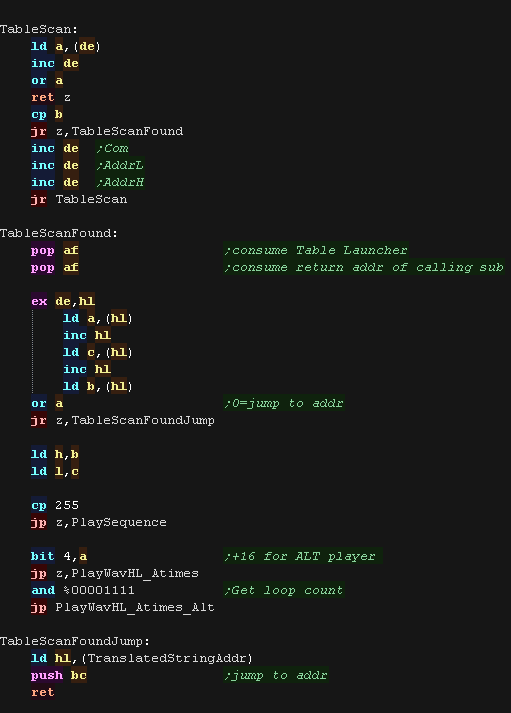Click the "cp 255" instruction
Screen dimensions: 511x713
point(55,505)
